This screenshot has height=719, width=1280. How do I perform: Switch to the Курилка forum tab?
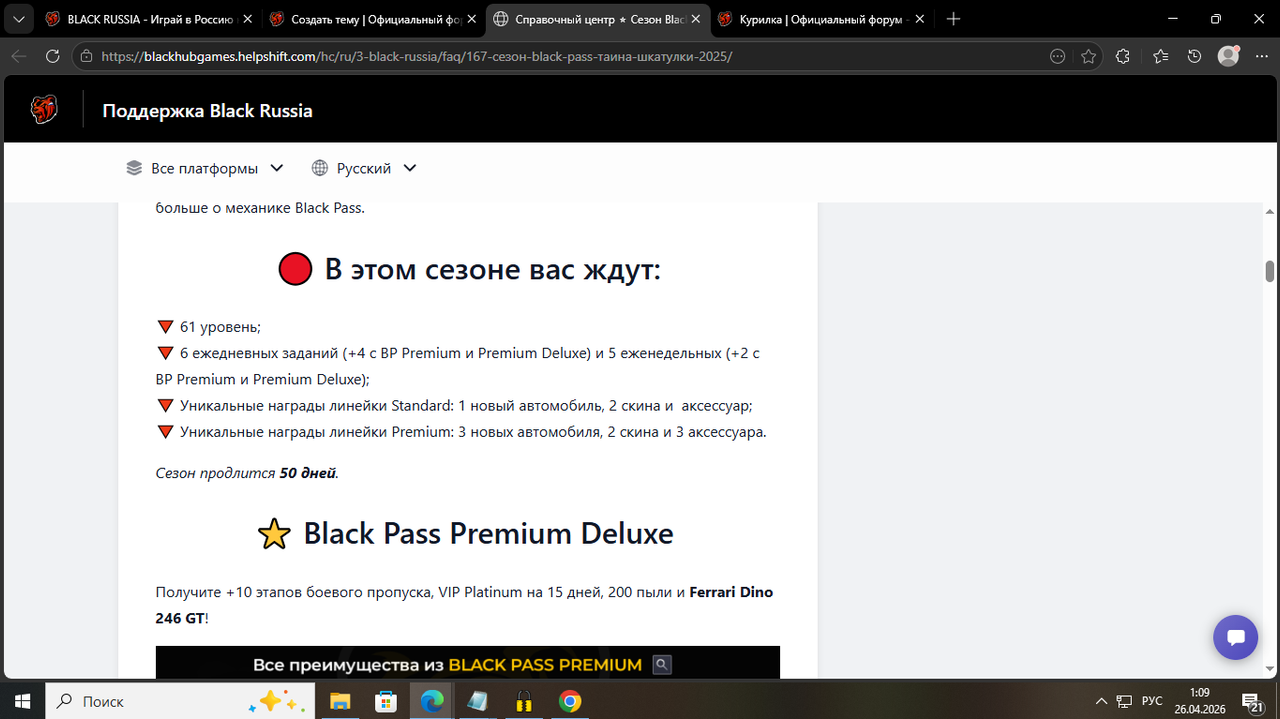pyautogui.click(x=821, y=19)
